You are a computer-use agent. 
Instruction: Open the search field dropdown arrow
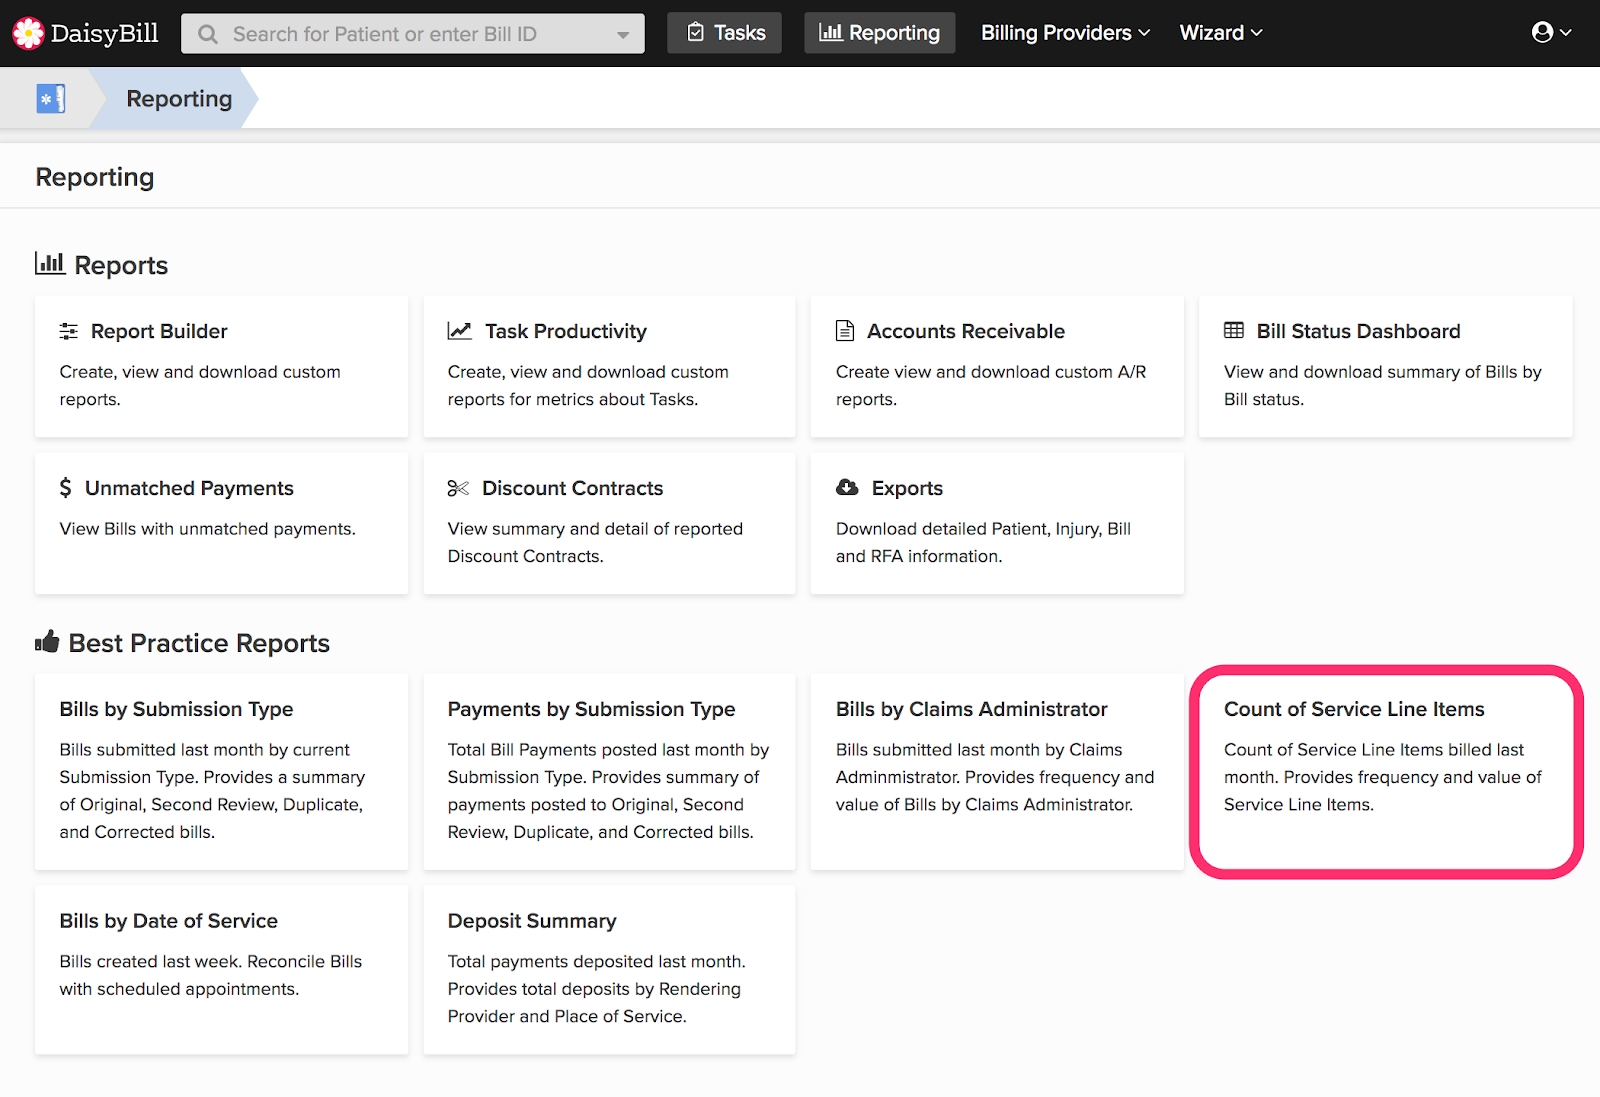click(x=623, y=34)
